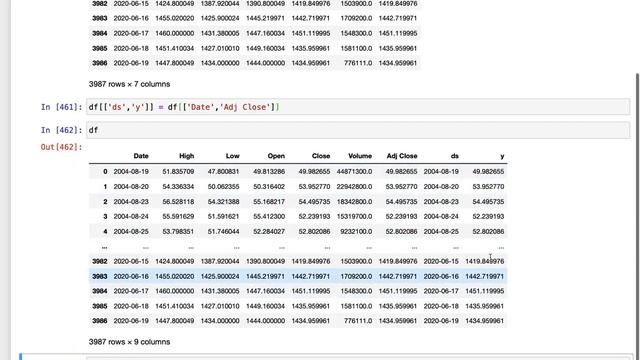The width and height of the screenshot is (640, 360).
Task: Click High value 53.798351
Action: point(178,231)
